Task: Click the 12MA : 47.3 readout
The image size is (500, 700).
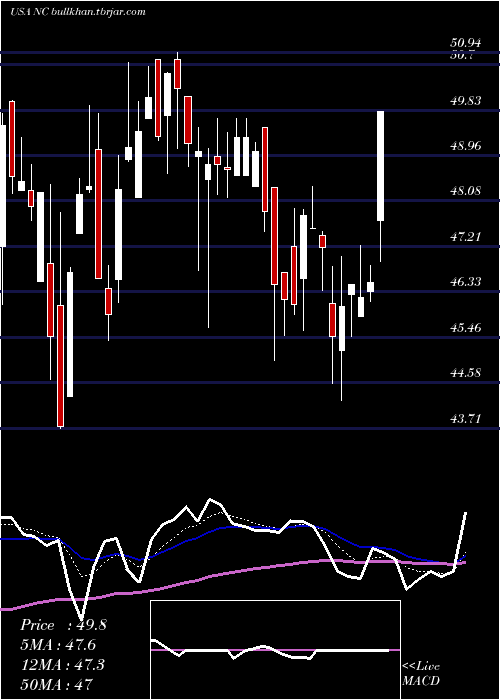Action: click(x=62, y=664)
